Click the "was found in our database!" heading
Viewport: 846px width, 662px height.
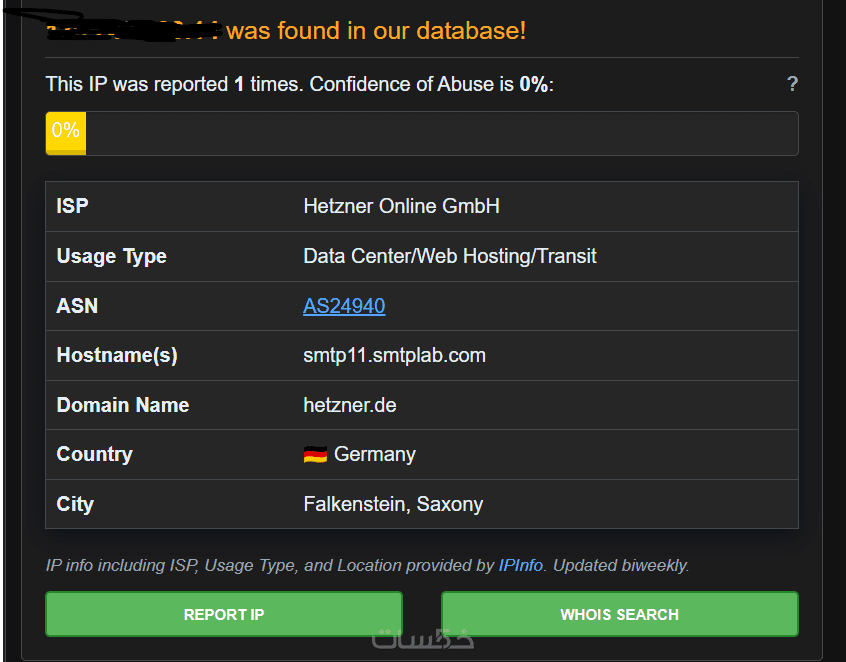coord(376,31)
